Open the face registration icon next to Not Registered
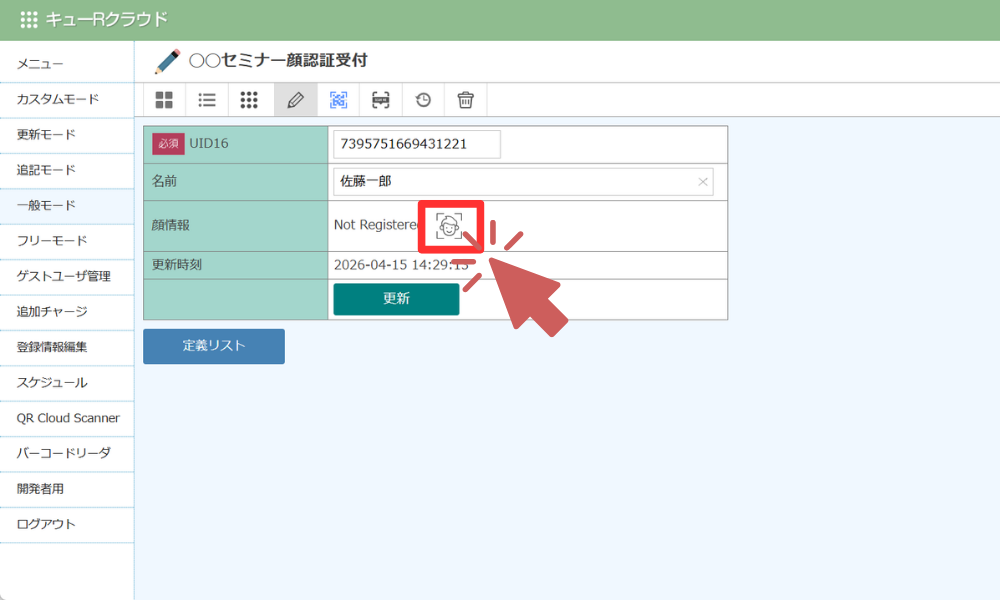1000x600 pixels. pyautogui.click(x=451, y=226)
